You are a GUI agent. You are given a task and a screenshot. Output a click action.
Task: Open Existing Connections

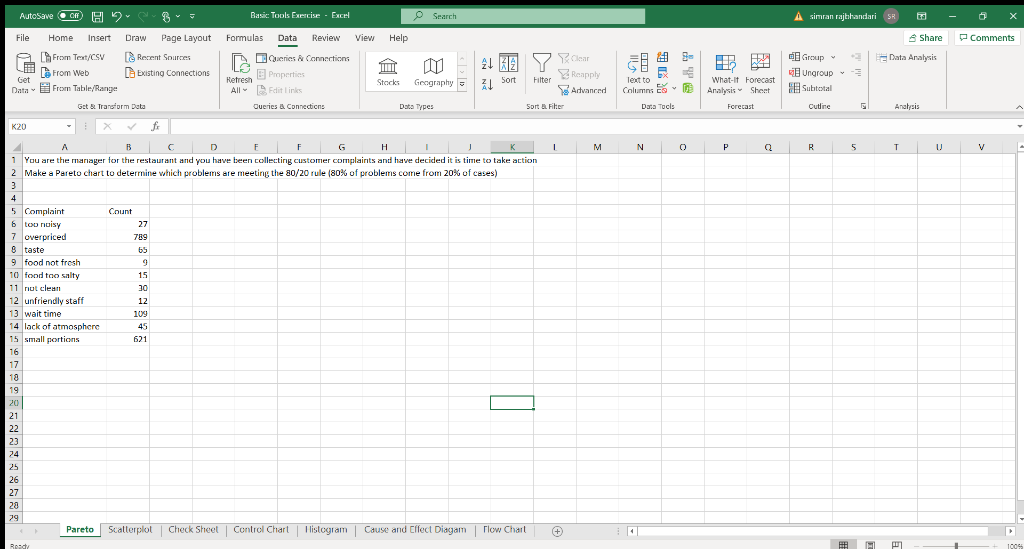click(167, 73)
